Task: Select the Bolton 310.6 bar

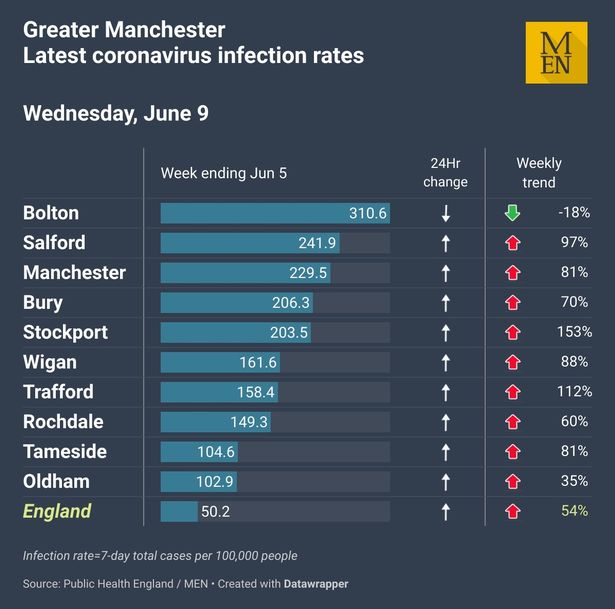Action: point(275,213)
